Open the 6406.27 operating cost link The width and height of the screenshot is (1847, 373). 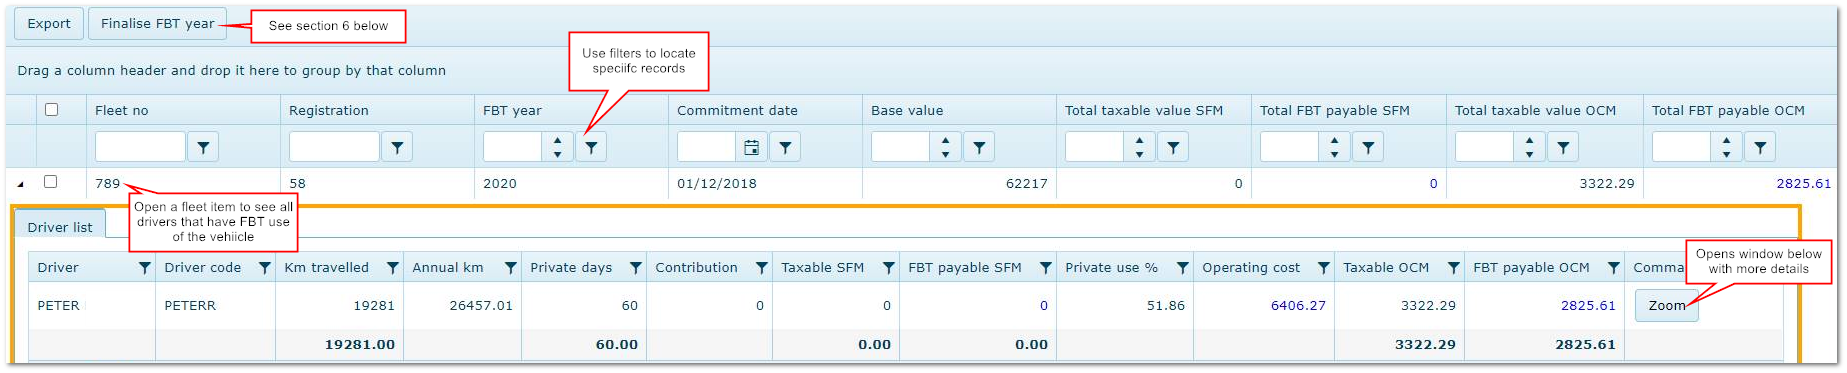coord(1298,306)
